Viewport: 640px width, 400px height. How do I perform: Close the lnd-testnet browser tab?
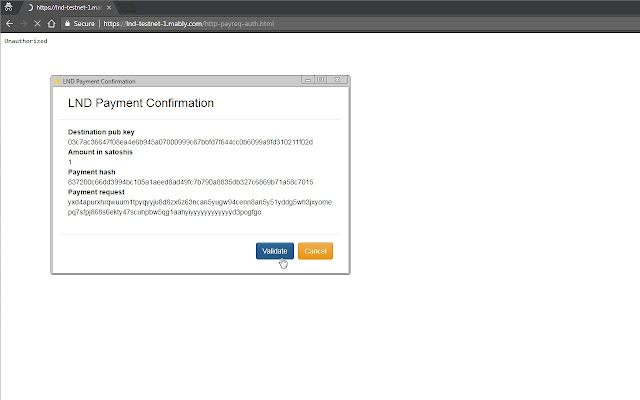point(109,7)
